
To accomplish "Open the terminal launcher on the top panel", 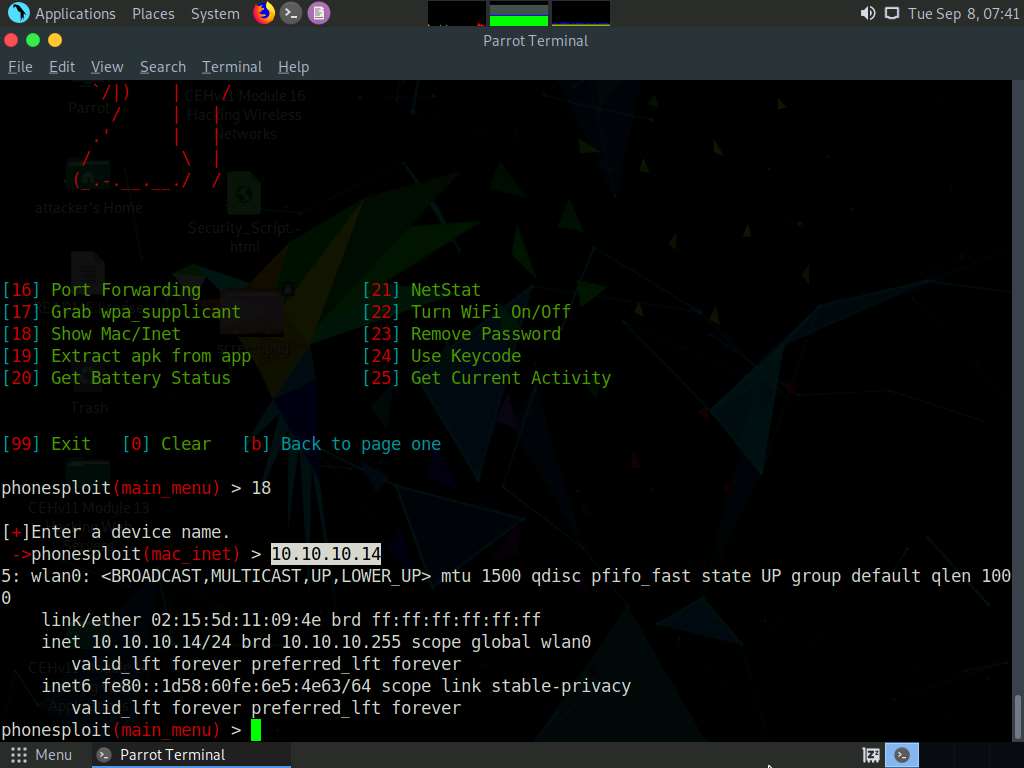I will 291,13.
